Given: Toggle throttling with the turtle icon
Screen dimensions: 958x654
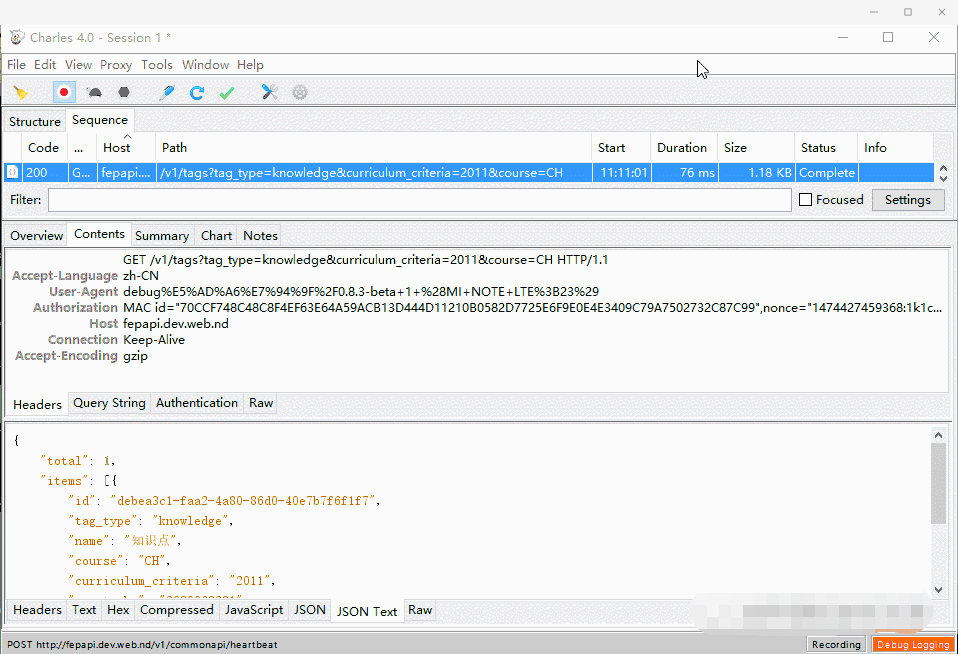Looking at the screenshot, I should tap(94, 92).
